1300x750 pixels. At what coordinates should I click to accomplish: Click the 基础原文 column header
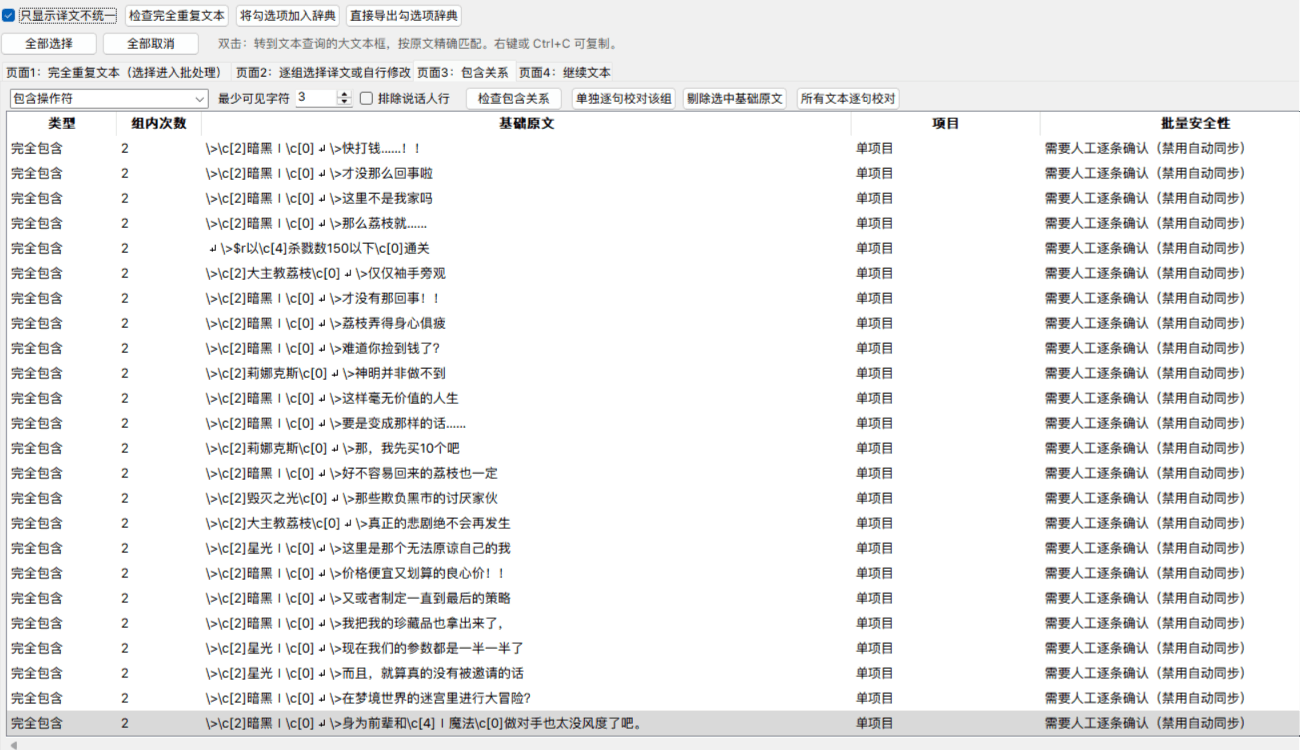click(526, 124)
